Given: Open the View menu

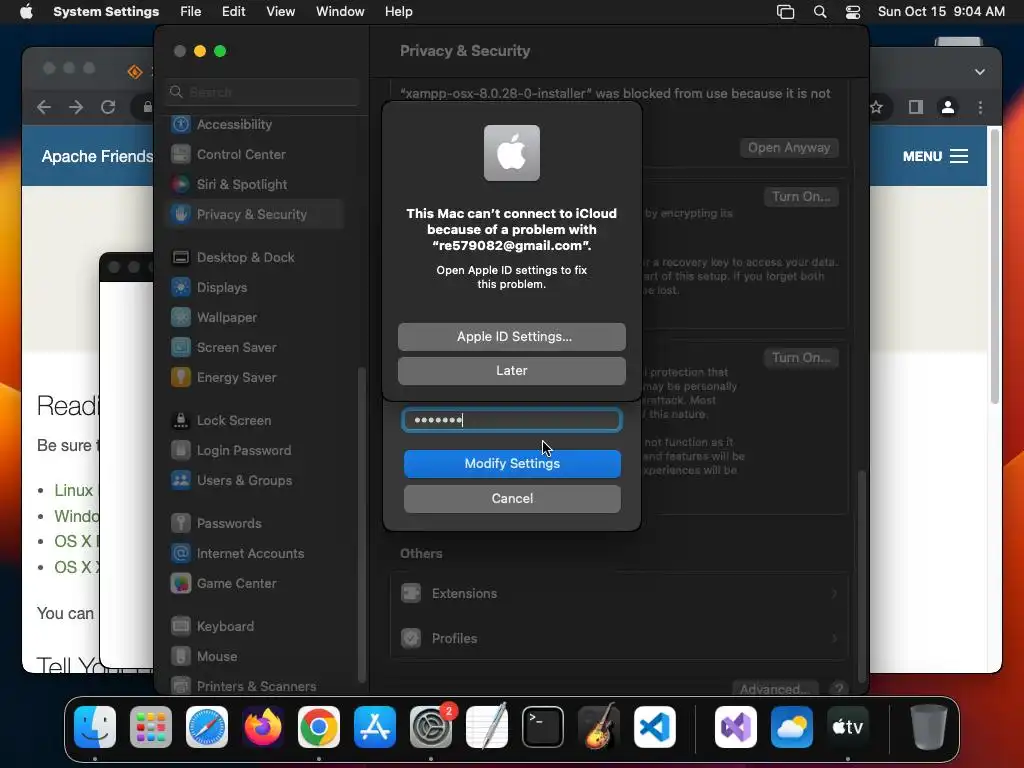Looking at the screenshot, I should pyautogui.click(x=280, y=12).
